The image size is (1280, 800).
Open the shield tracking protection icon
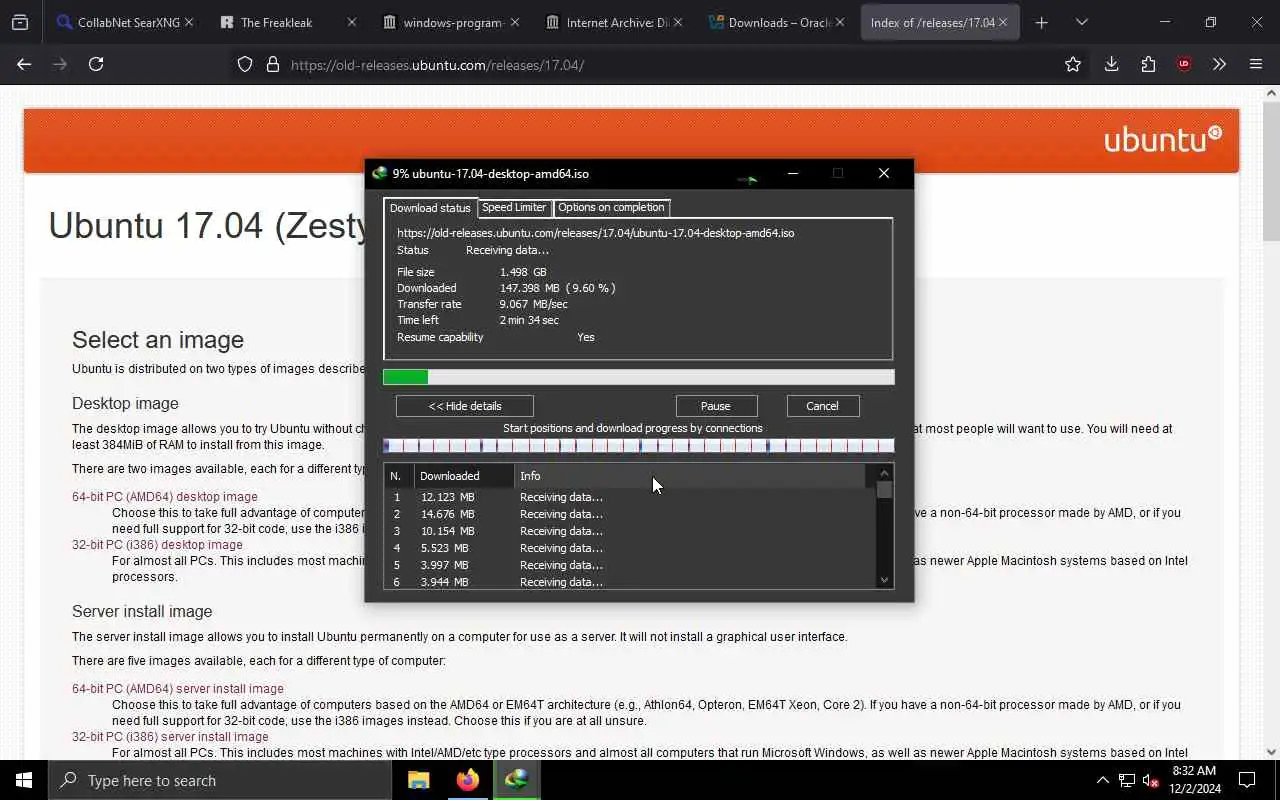pos(245,64)
